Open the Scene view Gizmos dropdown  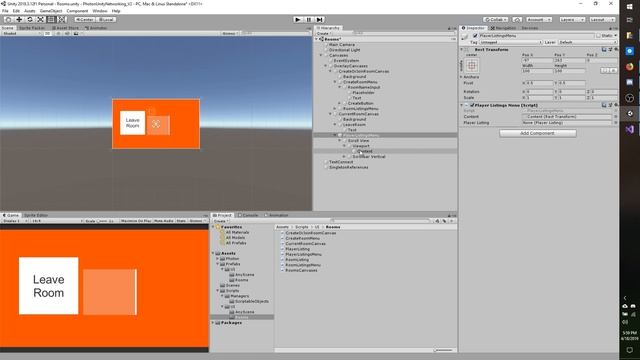pyautogui.click(x=230, y=33)
